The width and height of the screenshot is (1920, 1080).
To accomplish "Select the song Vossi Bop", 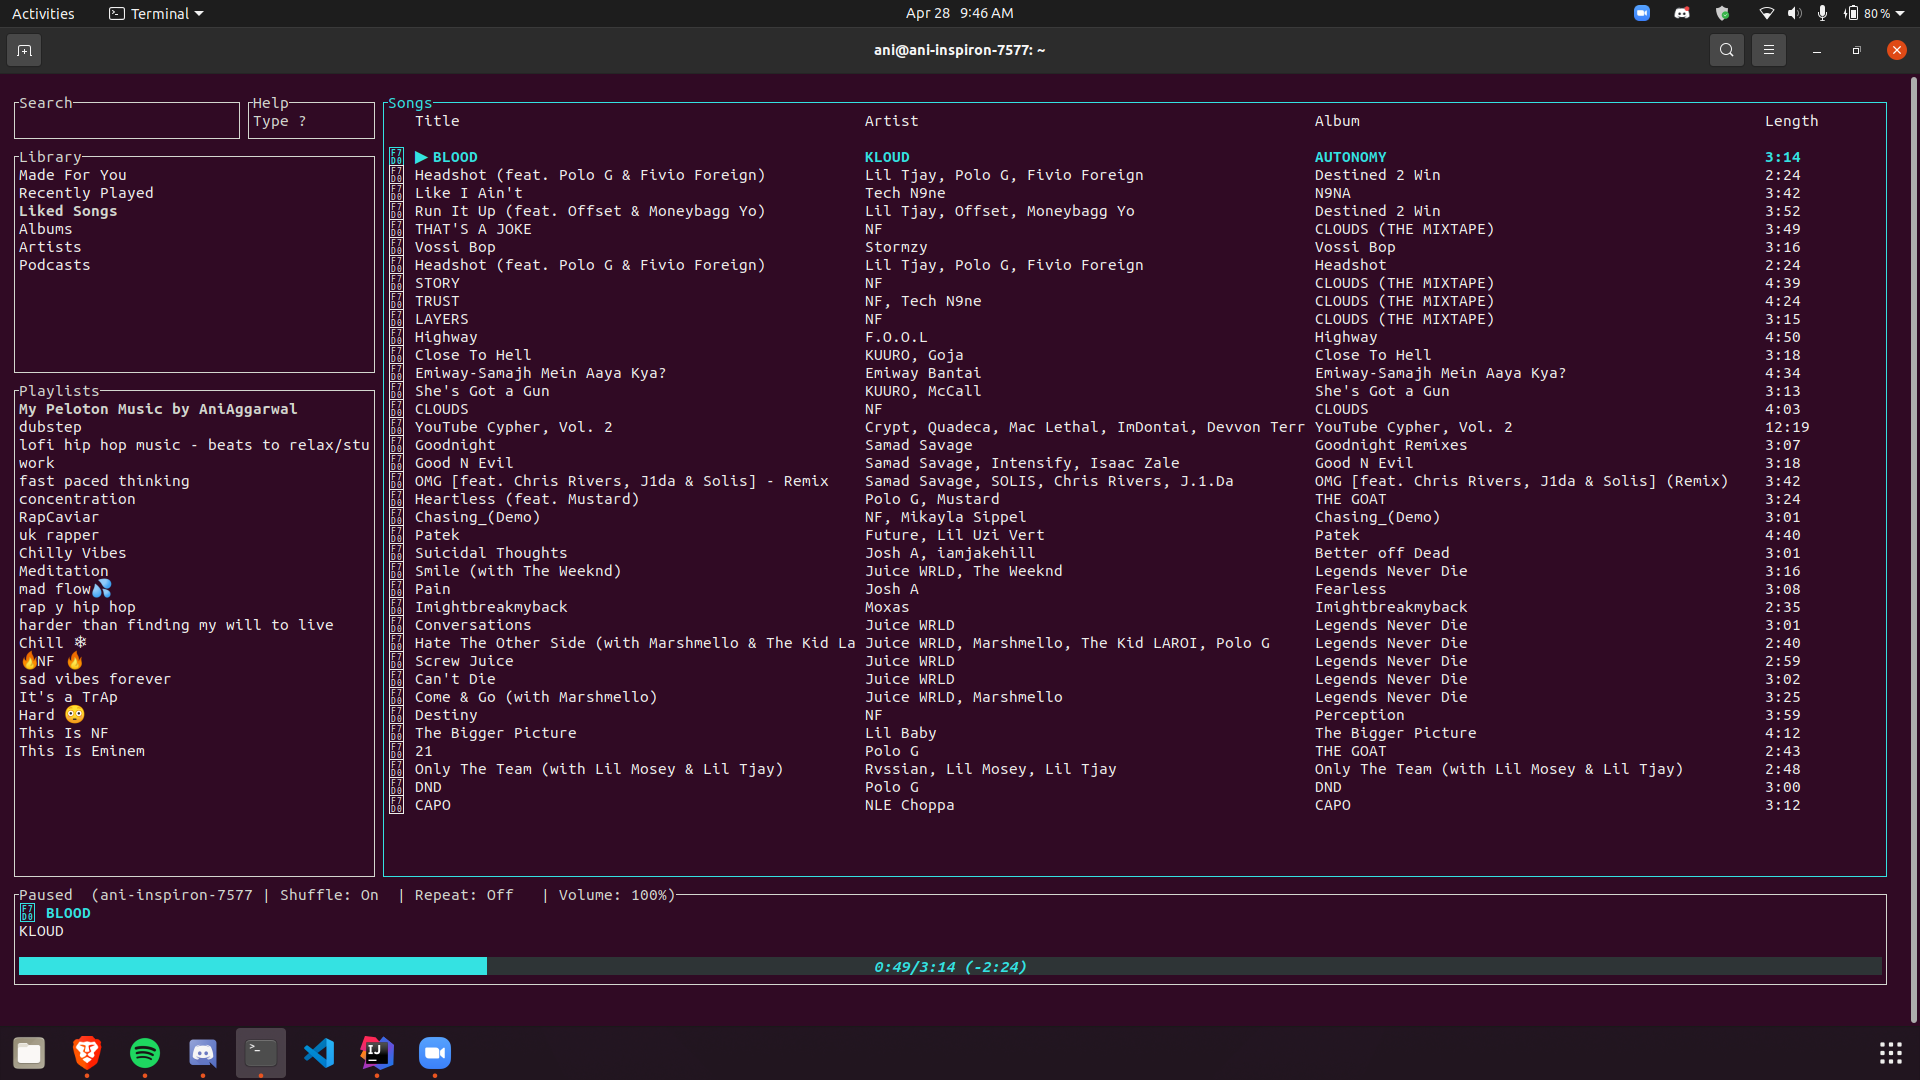I will click(x=455, y=247).
